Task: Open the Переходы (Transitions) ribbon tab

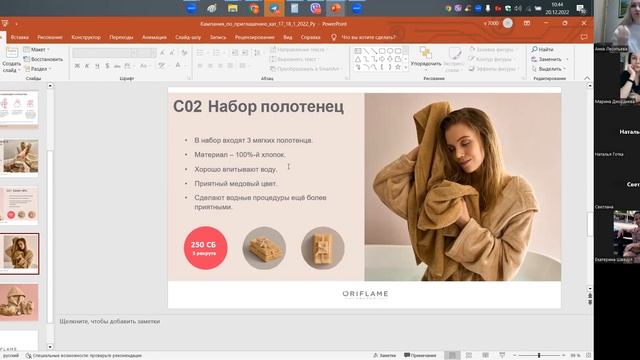Action: point(121,37)
